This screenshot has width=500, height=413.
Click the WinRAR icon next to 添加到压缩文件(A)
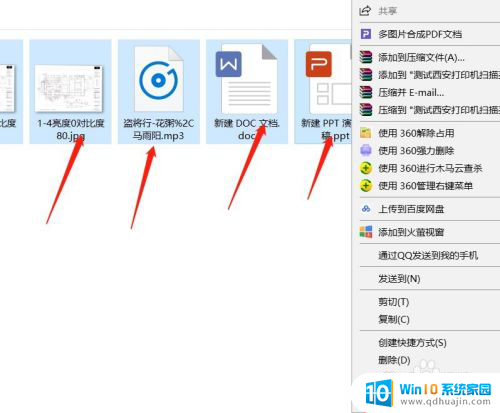point(366,57)
